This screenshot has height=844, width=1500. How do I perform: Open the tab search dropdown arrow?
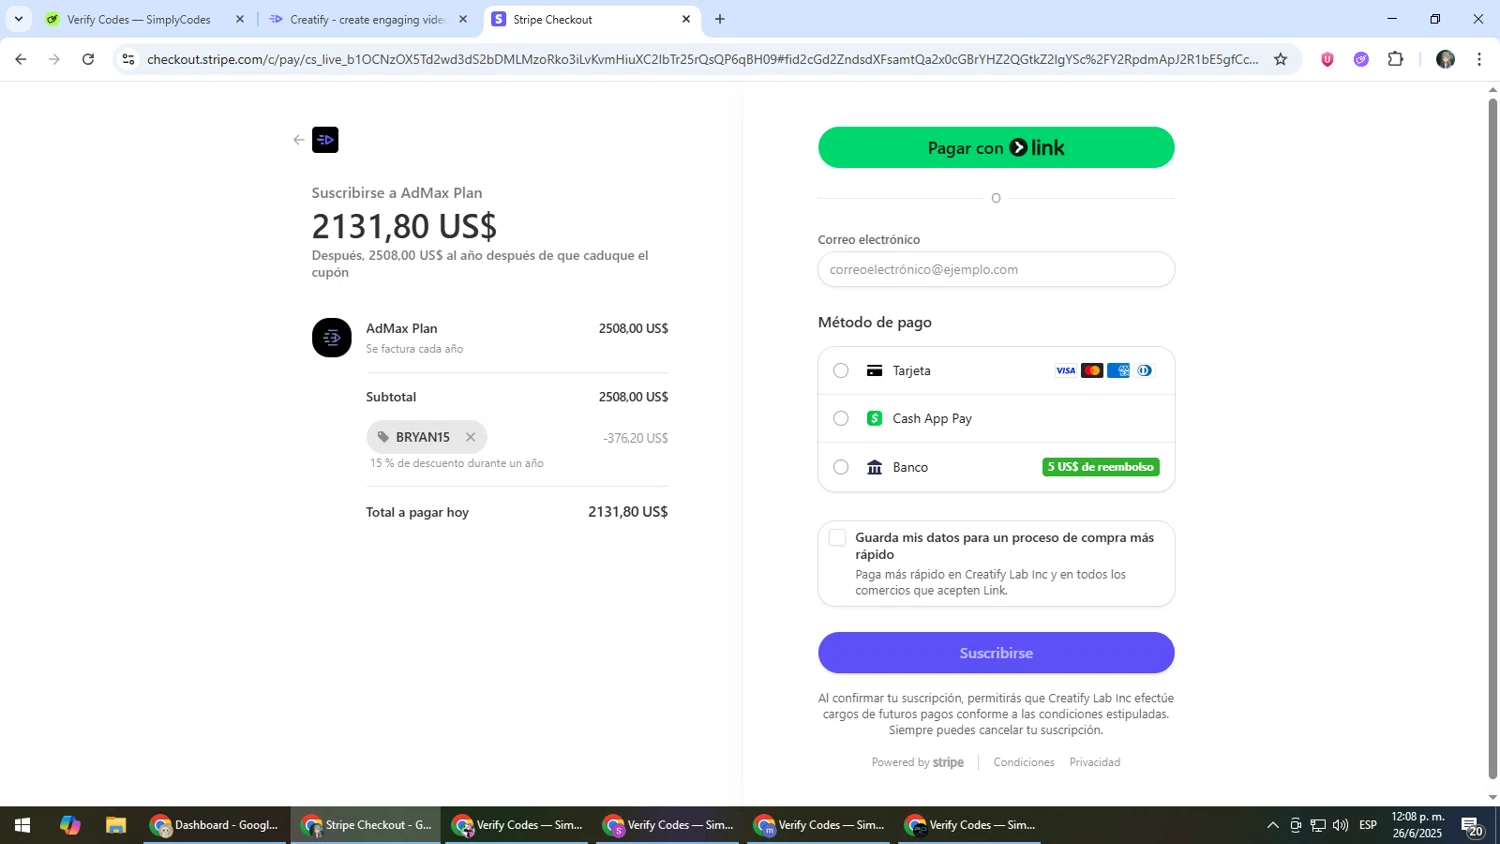pyautogui.click(x=18, y=19)
